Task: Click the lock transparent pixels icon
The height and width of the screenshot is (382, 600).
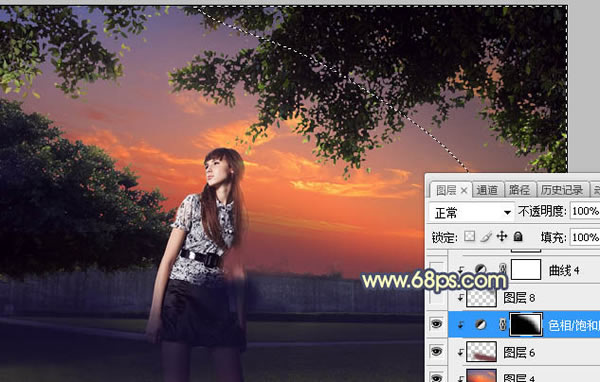Action: coord(470,237)
